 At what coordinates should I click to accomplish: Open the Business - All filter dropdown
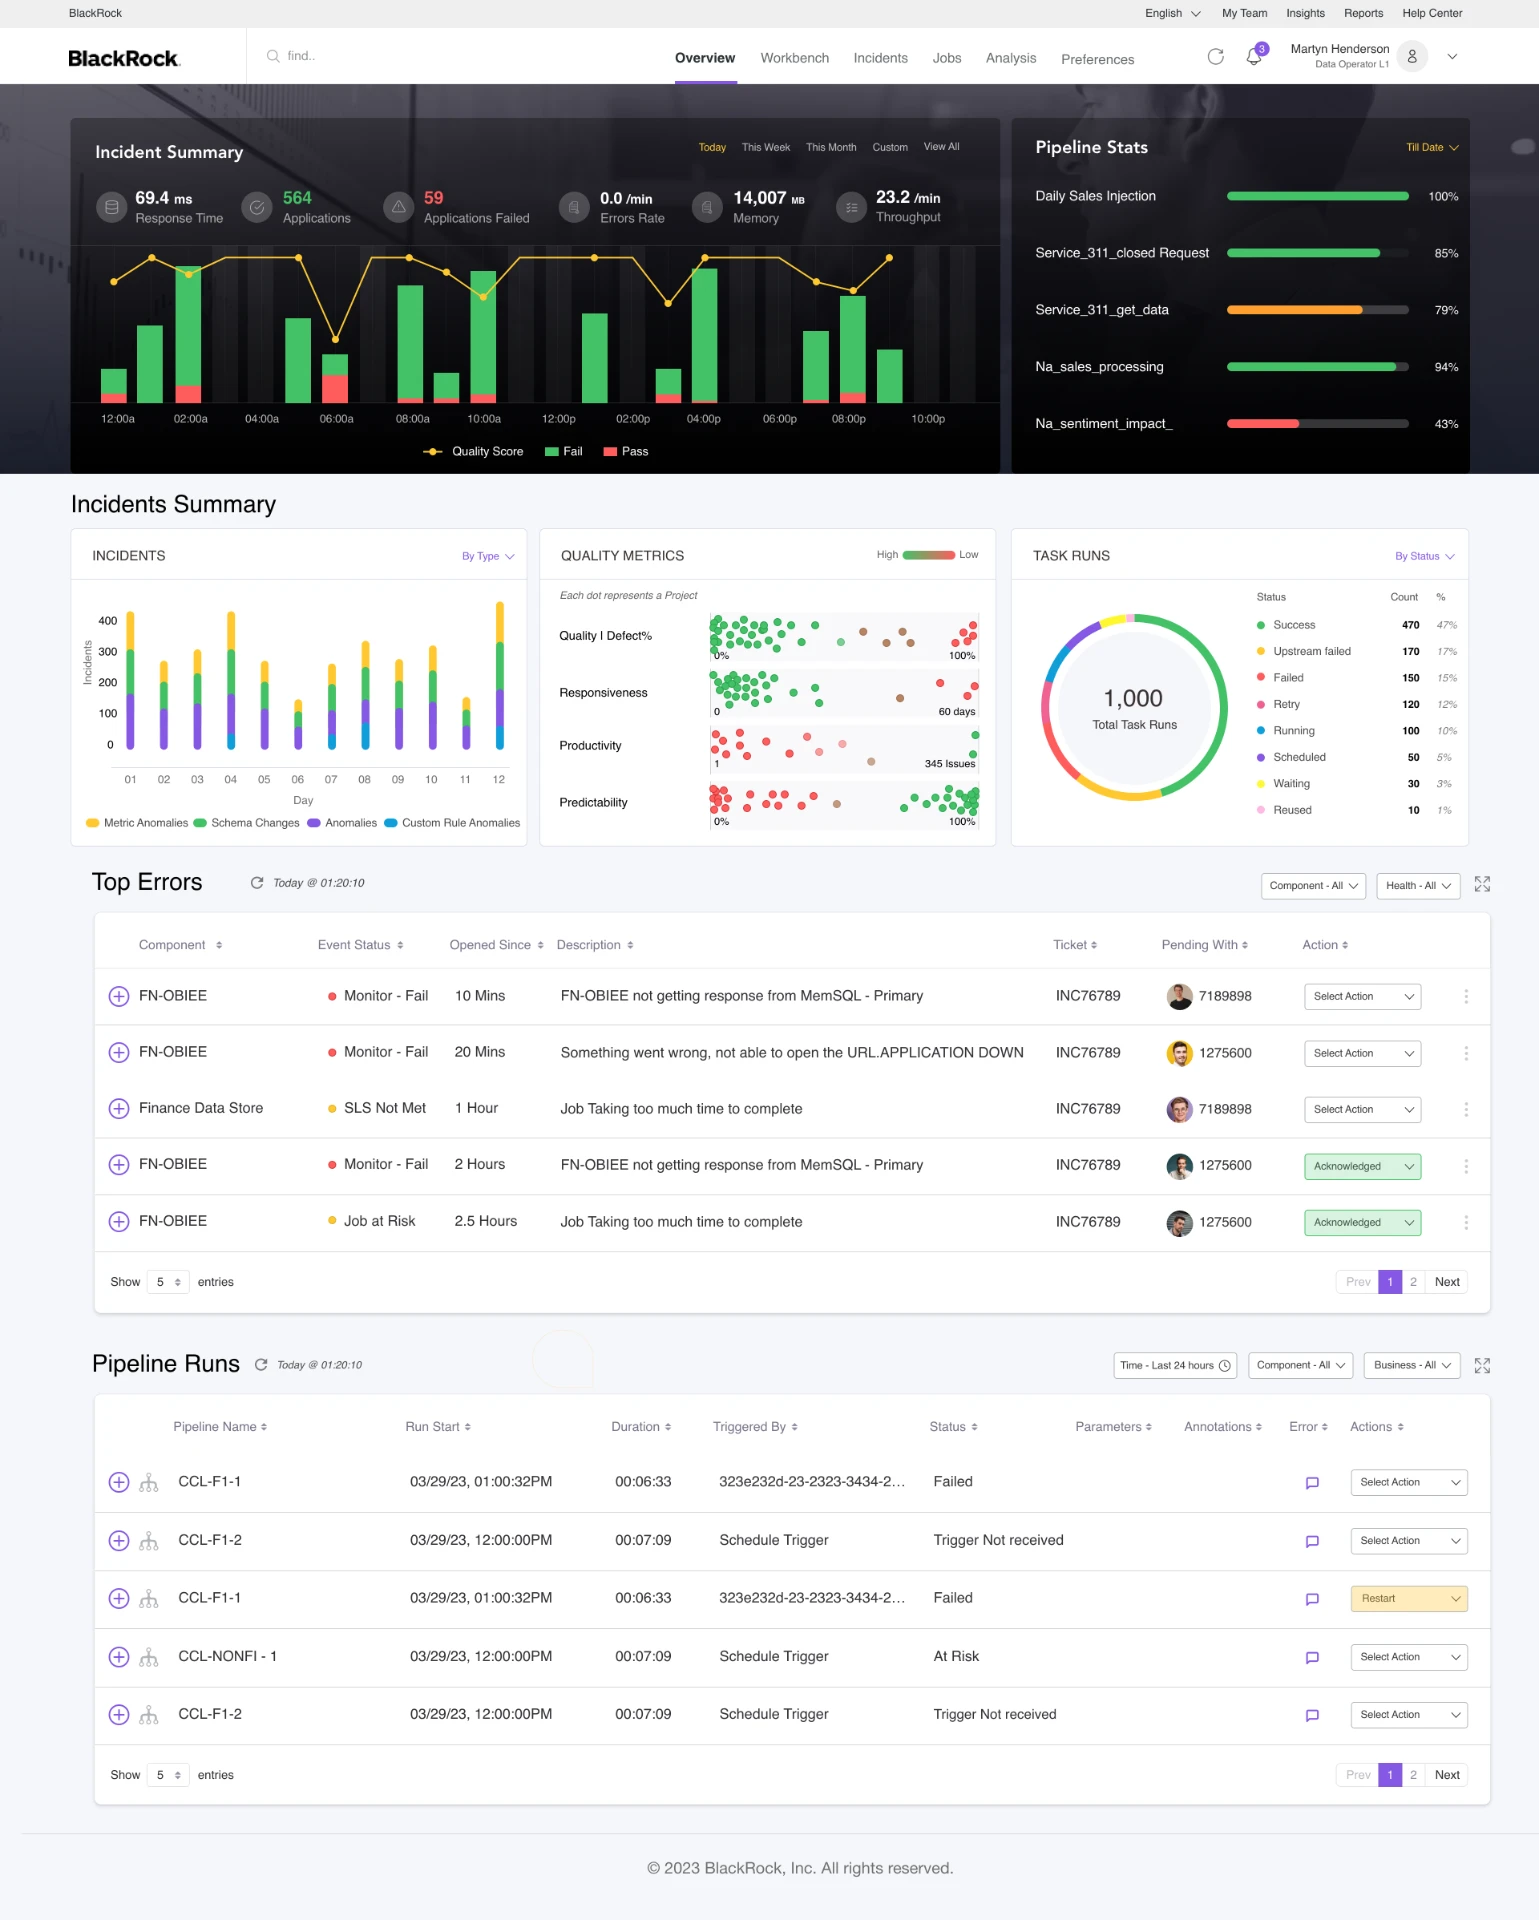(1412, 1366)
